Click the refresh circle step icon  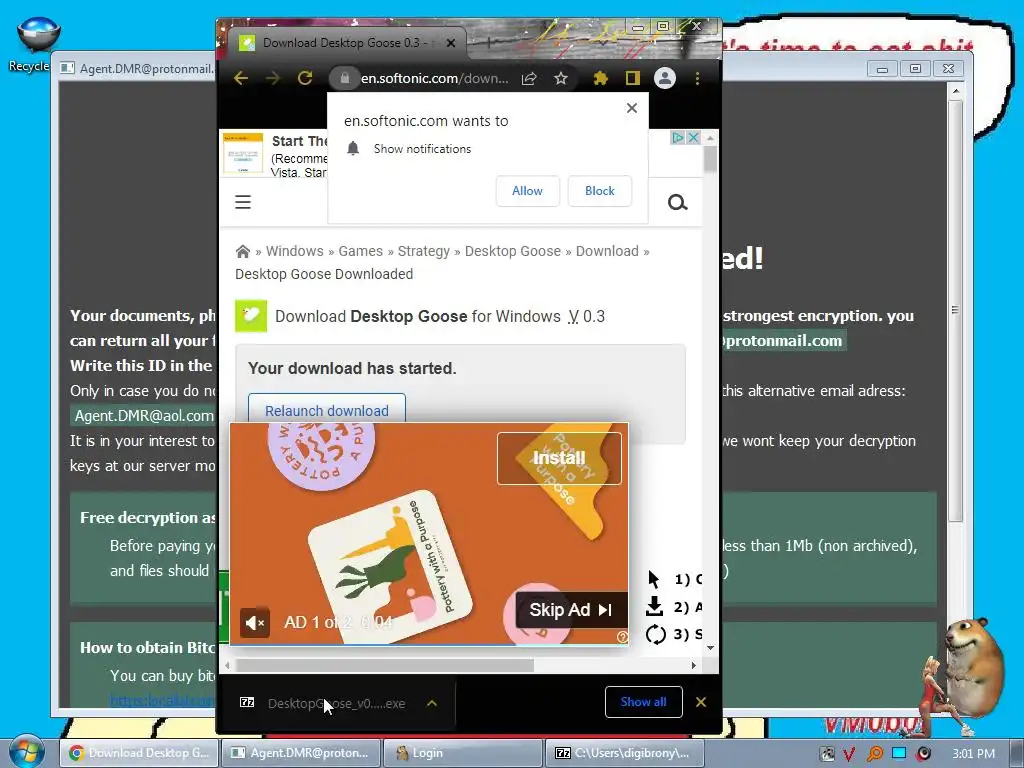point(655,634)
